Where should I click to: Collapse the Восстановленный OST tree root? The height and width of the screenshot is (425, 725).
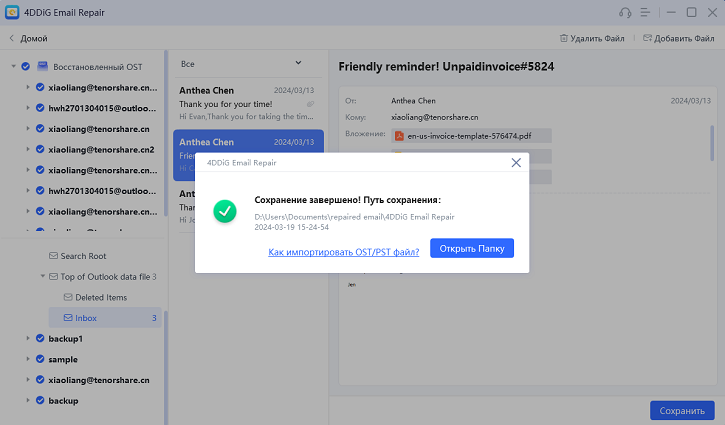tap(13, 67)
